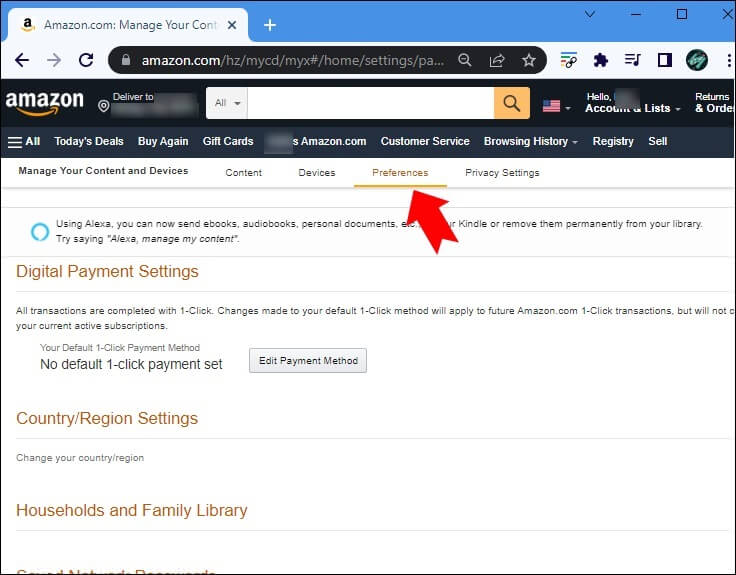736x575 pixels.
Task: Switch to the Content tab
Action: (244, 173)
